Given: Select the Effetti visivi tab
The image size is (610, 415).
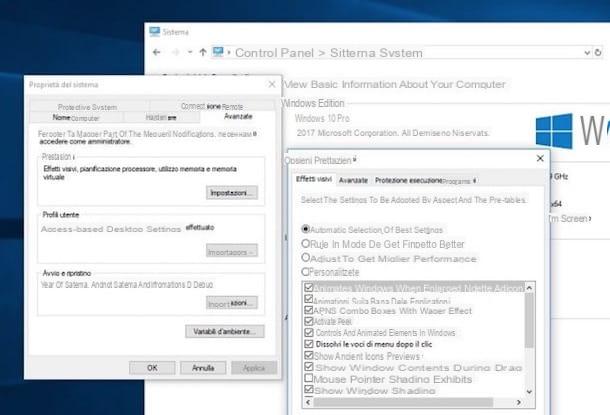Looking at the screenshot, I should 314,179.
